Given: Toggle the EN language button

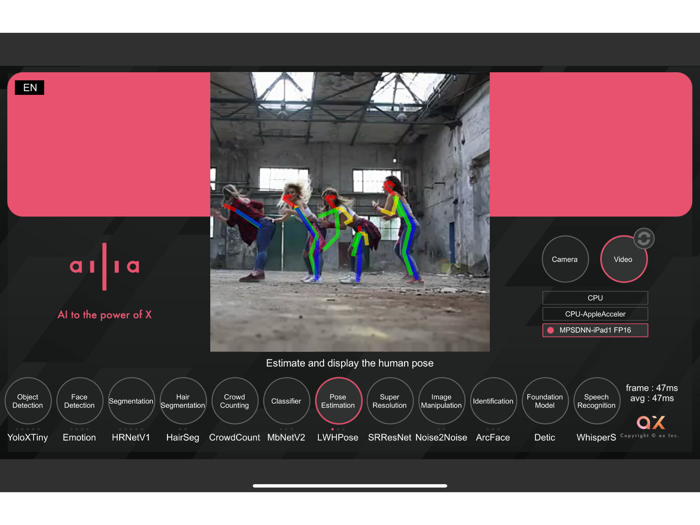Looking at the screenshot, I should (30, 88).
